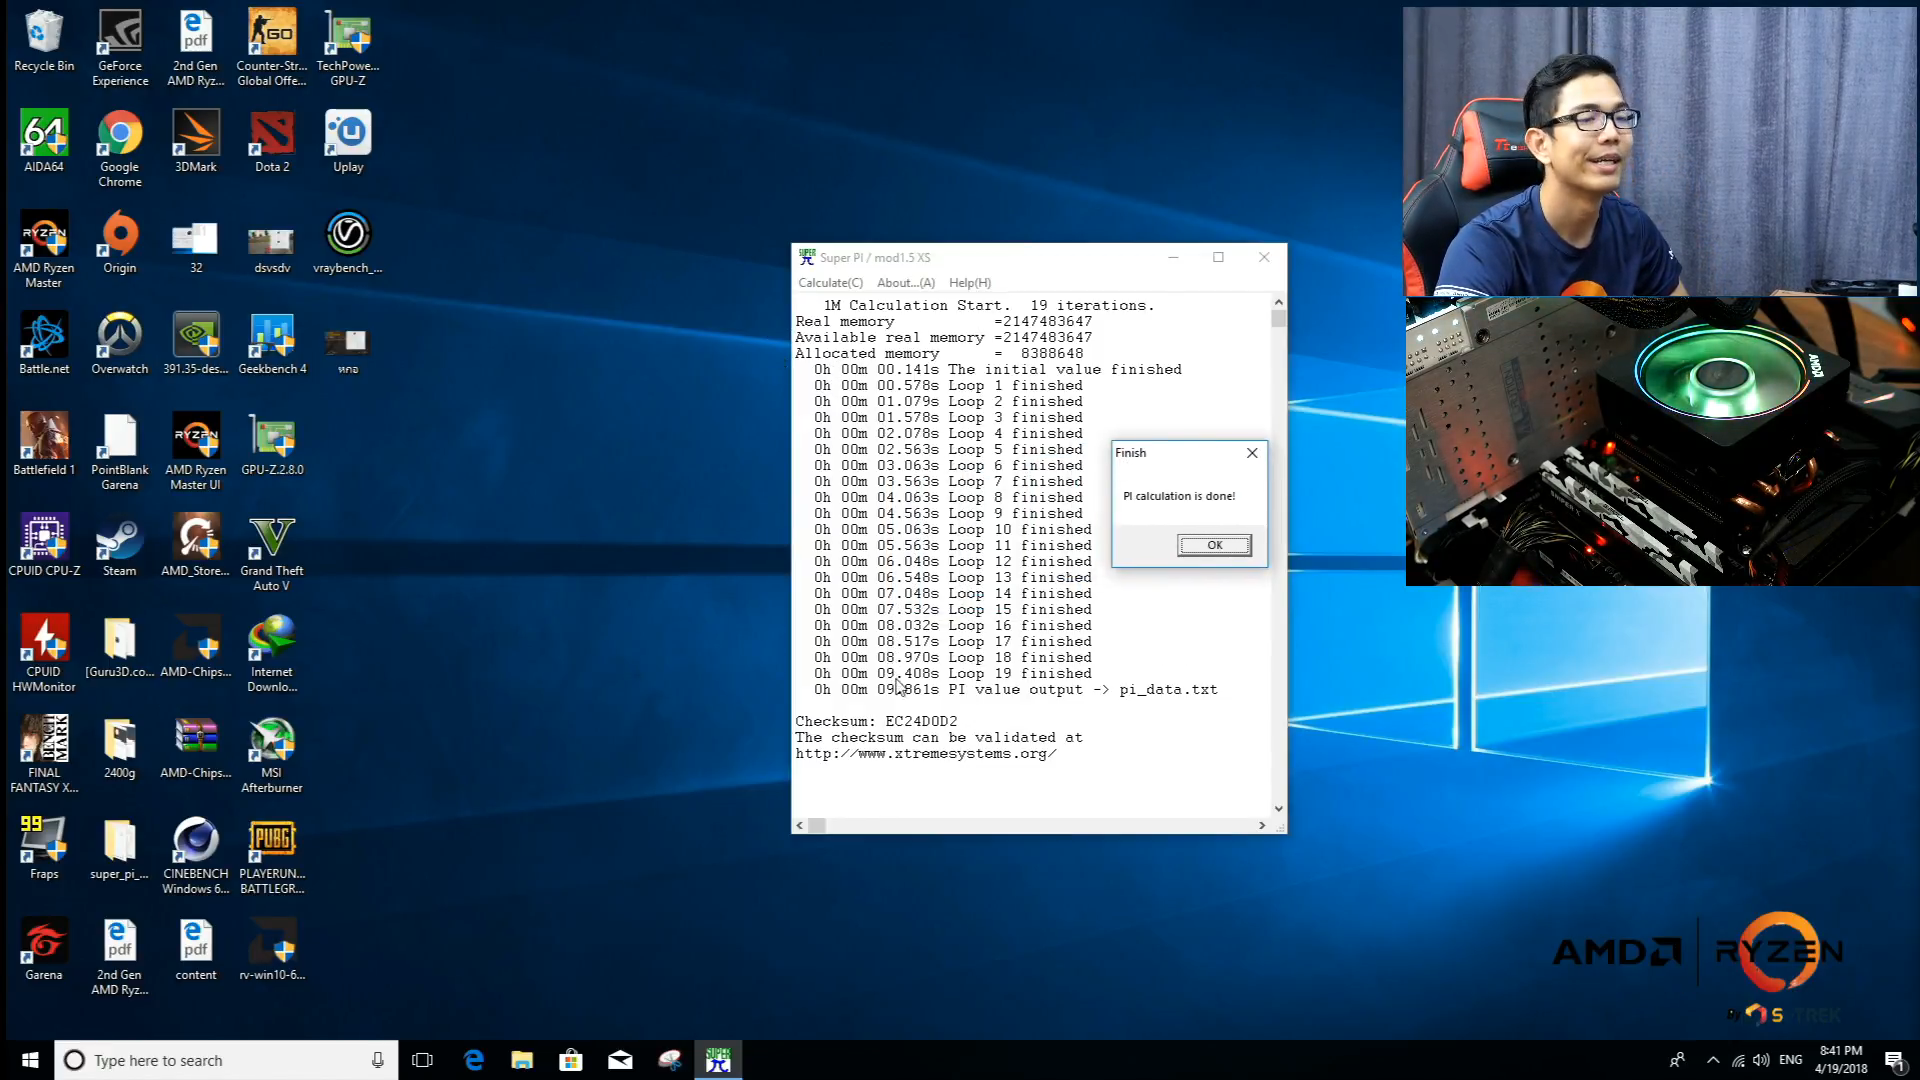Select the Battlefield 1 desktop icon
1920x1080 pixels.
(x=44, y=445)
